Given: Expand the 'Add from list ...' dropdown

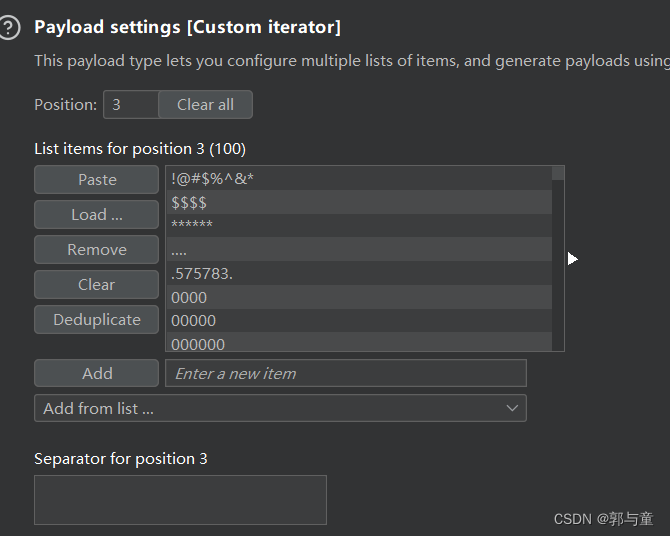Looking at the screenshot, I should (280, 408).
